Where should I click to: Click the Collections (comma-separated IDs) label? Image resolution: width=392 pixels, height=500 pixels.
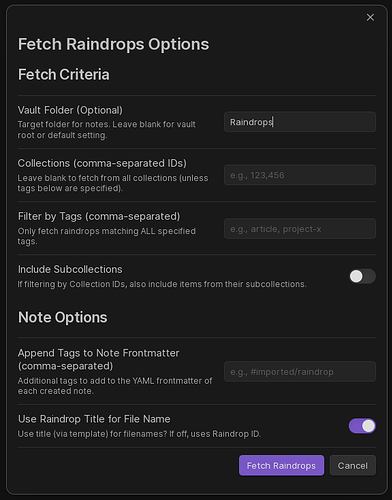[x=102, y=163]
